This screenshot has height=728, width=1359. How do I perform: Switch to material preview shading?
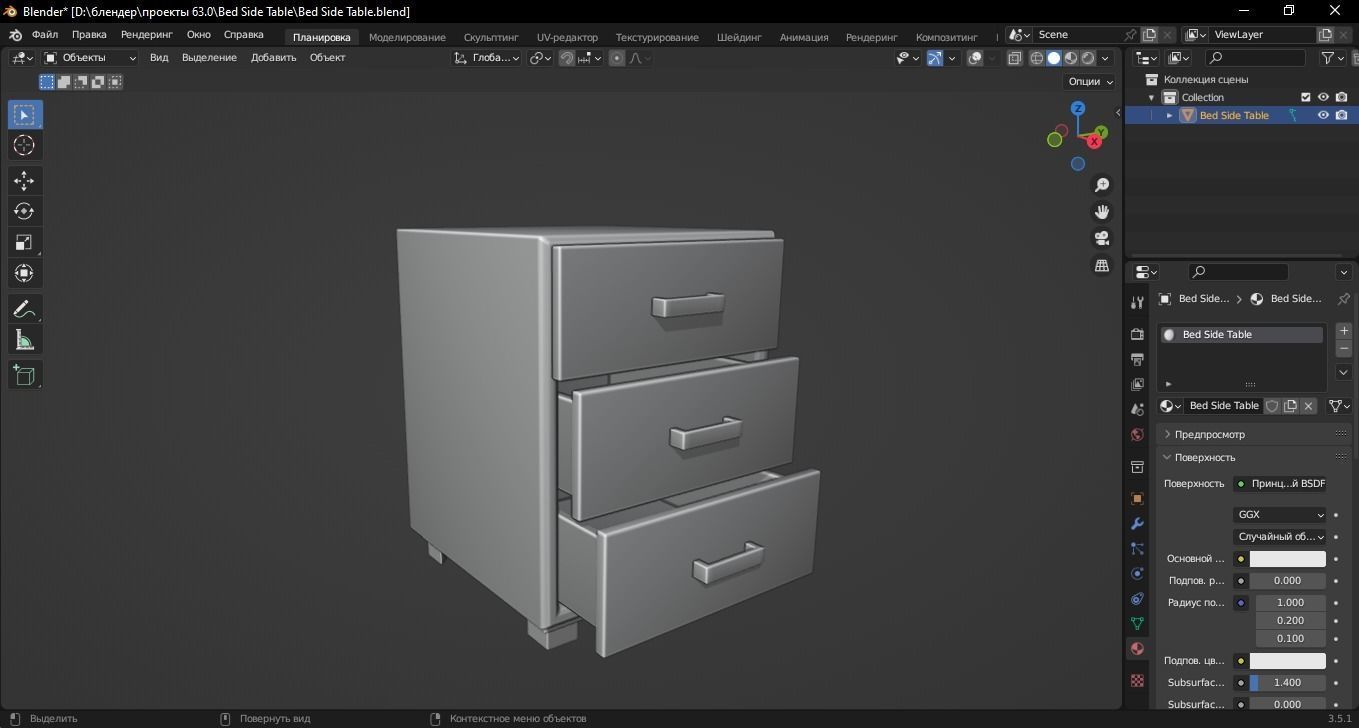coord(1071,58)
